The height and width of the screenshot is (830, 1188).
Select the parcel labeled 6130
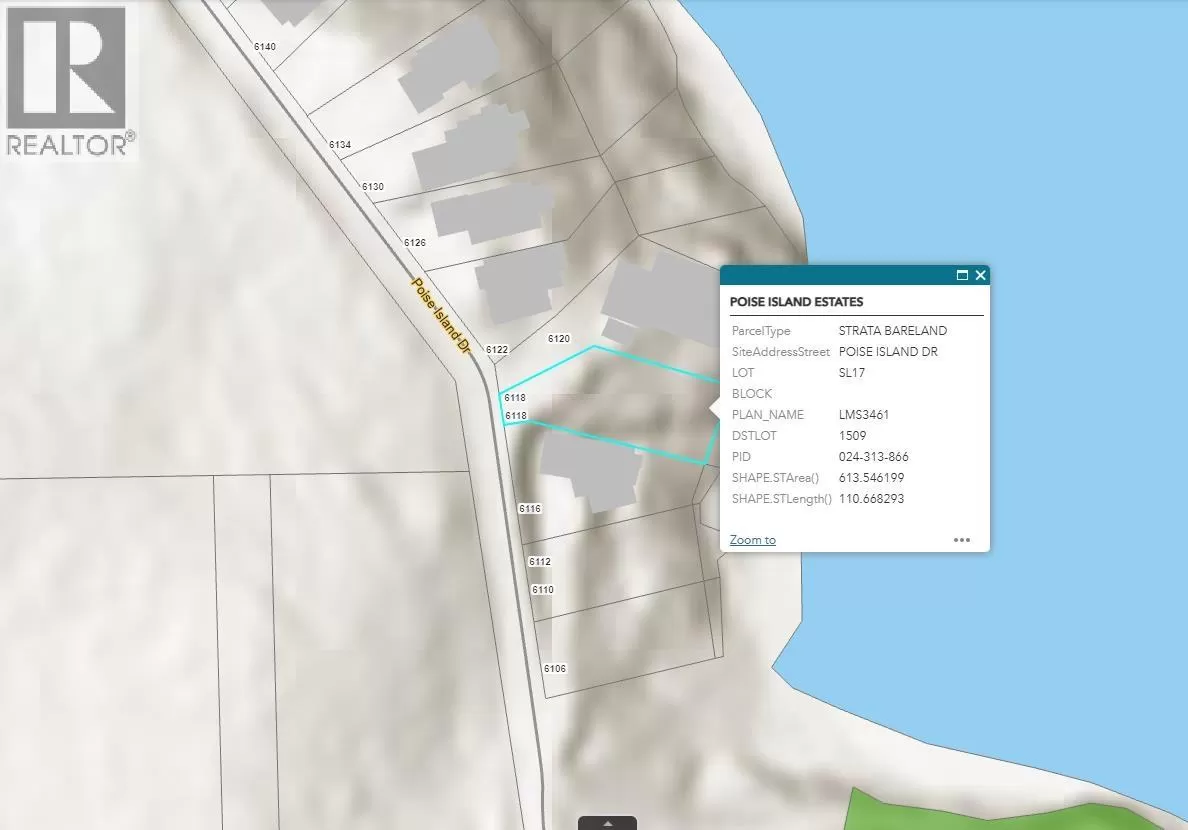click(x=374, y=186)
